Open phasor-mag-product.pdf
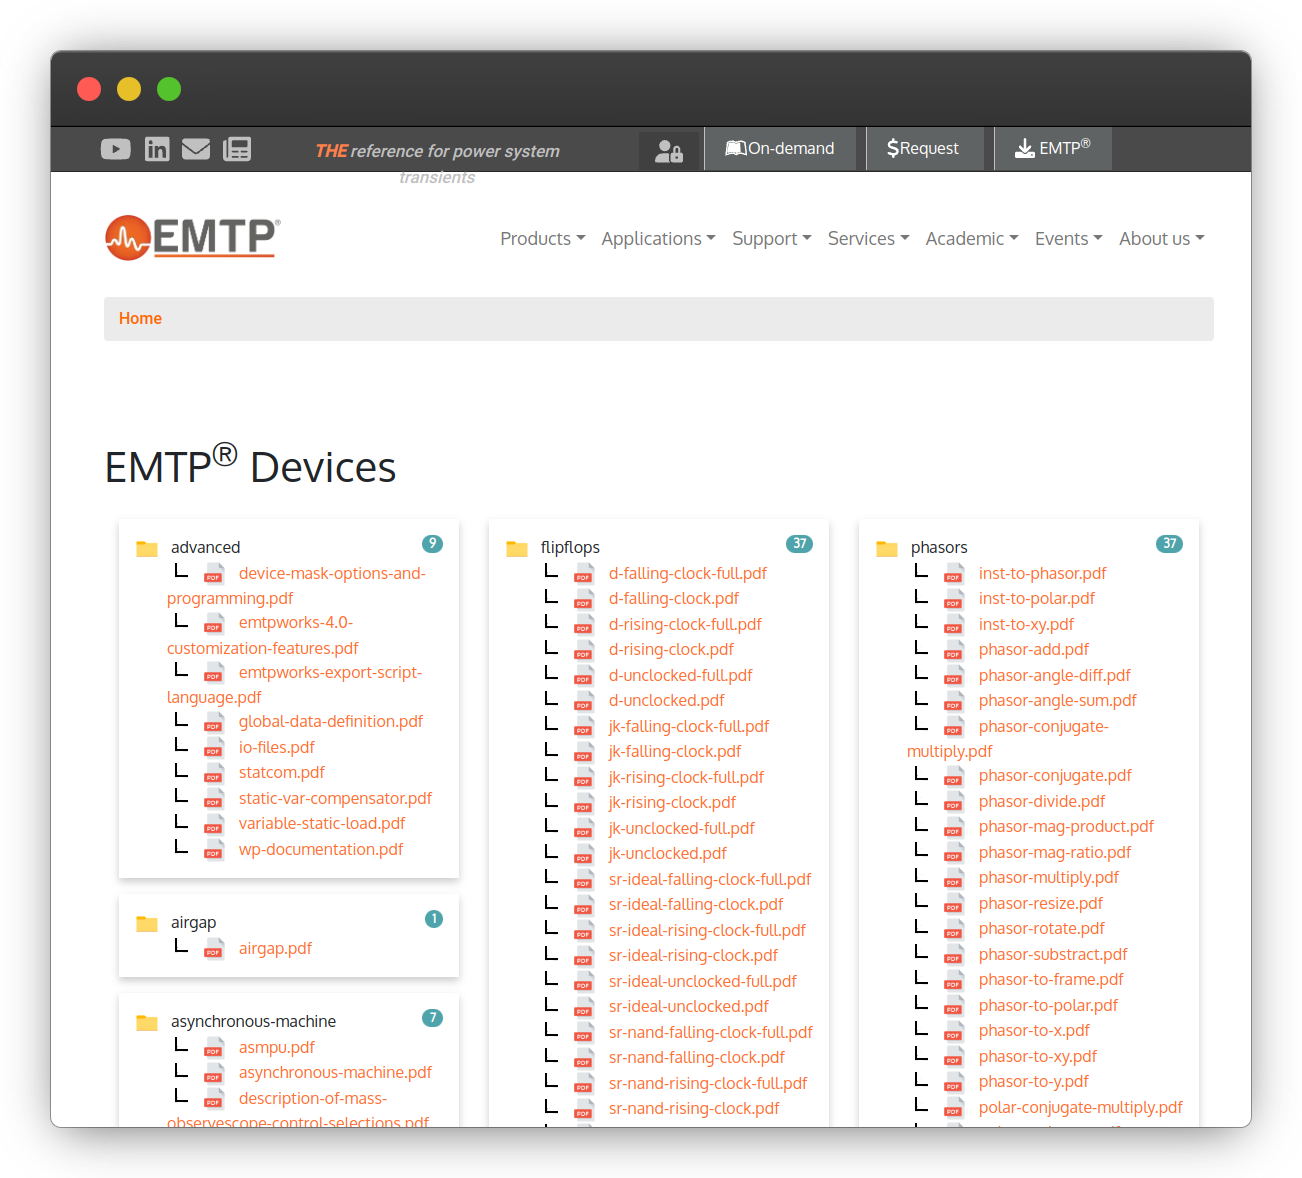Screen dimensions: 1302x1178 point(1066,827)
